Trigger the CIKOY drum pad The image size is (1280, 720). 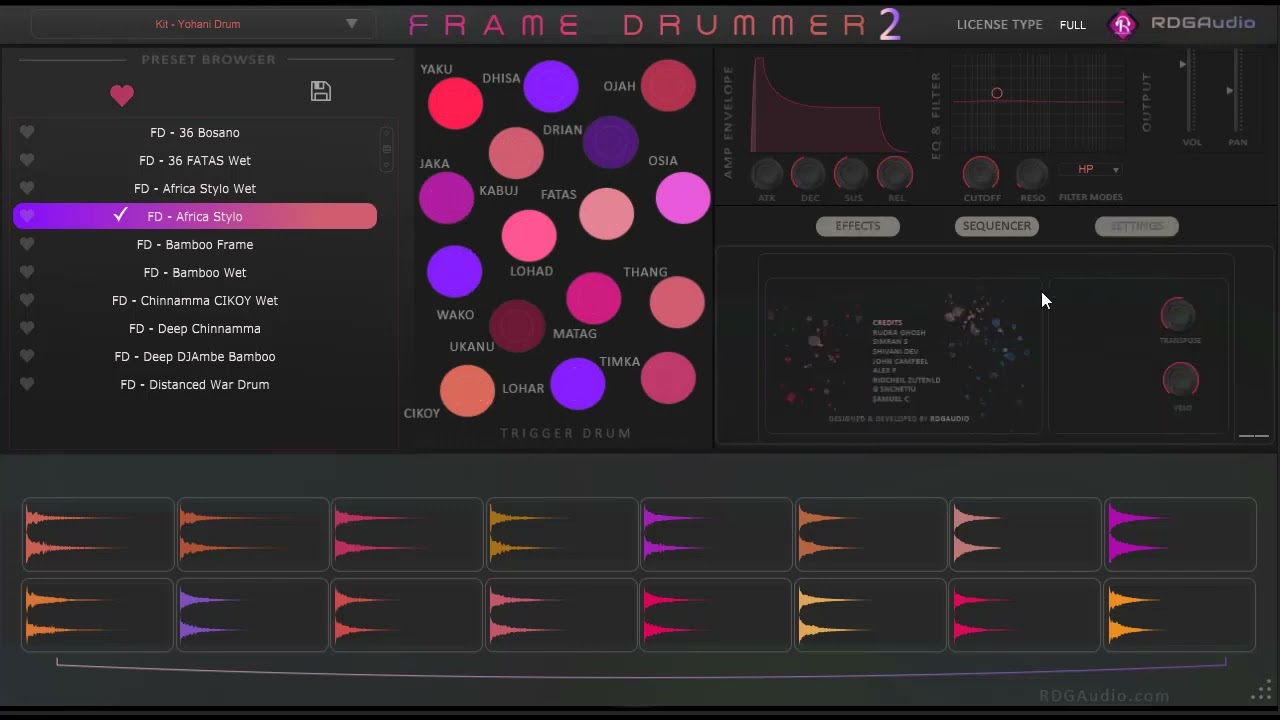coord(467,390)
